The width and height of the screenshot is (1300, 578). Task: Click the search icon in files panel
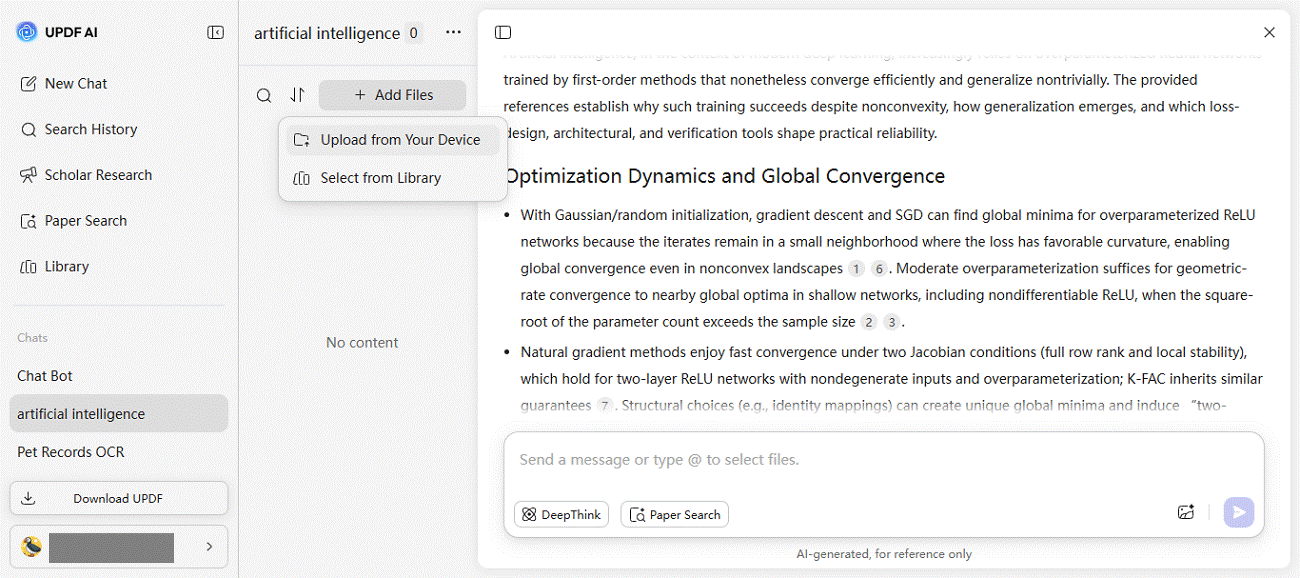coord(264,95)
